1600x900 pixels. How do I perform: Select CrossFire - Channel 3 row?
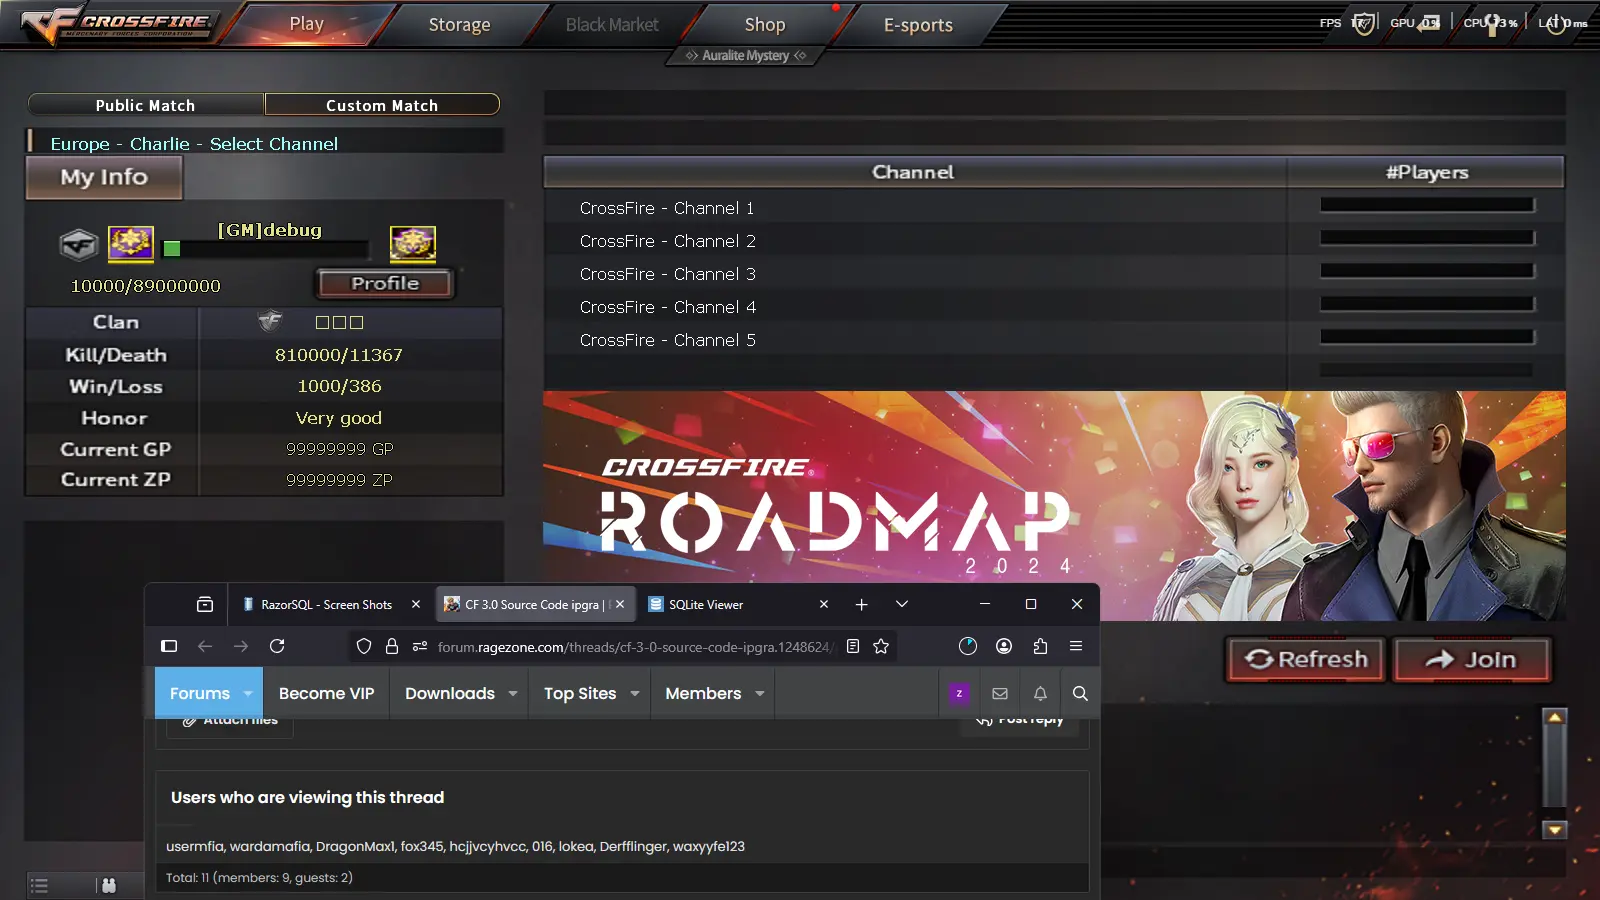click(x=1054, y=274)
